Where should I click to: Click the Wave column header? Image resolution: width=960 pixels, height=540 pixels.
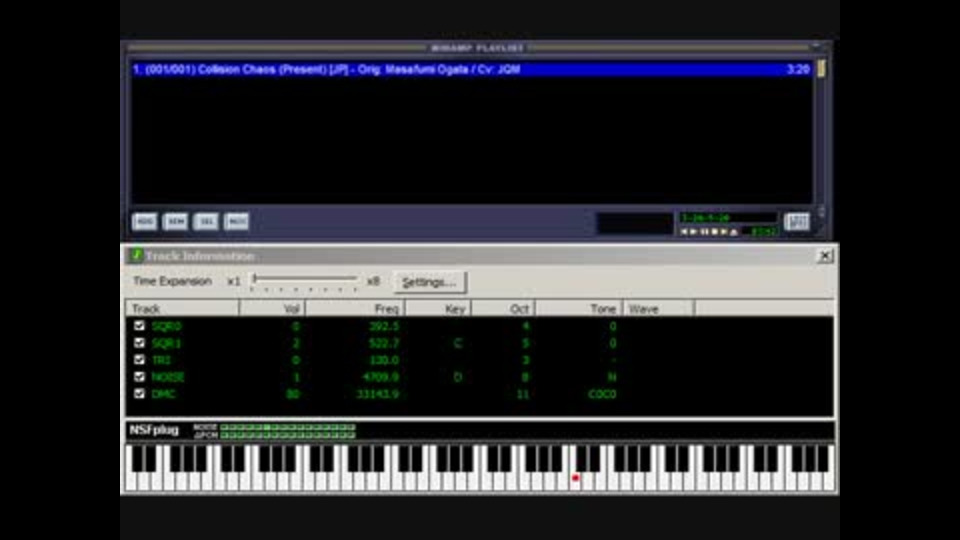pos(659,309)
